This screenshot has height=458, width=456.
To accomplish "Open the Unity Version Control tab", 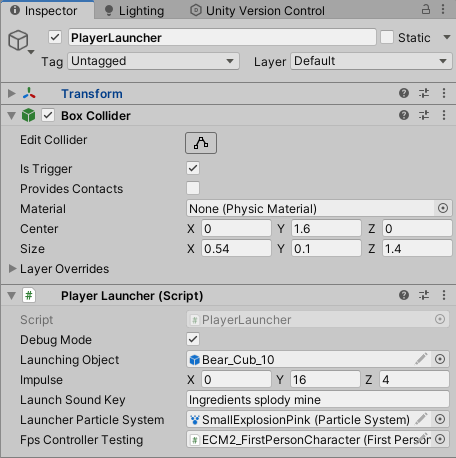I will click(257, 11).
